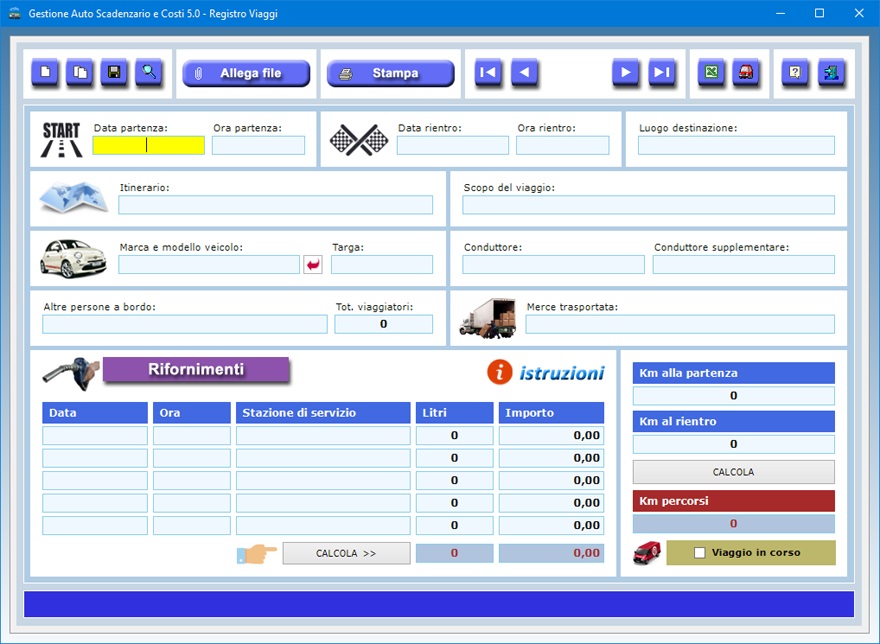The image size is (880, 644).
Task: Open help with question mark icon
Action: coord(795,72)
